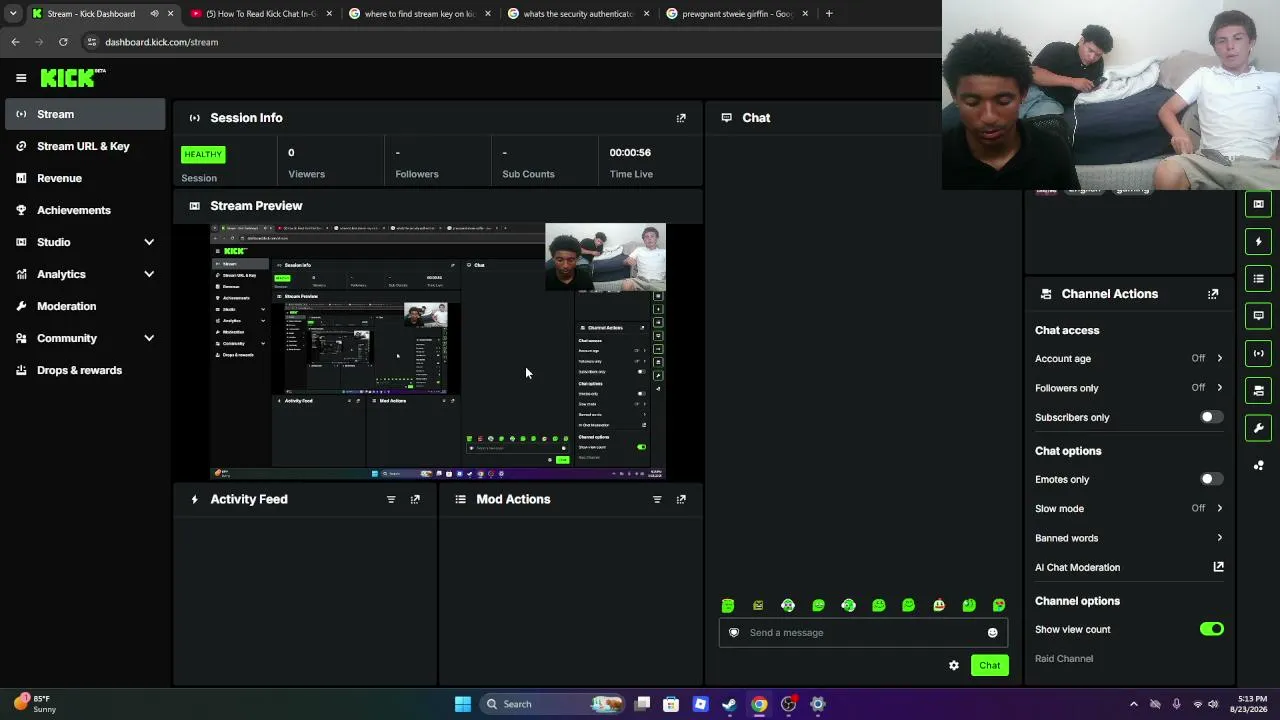
Task: Open the Revenue page
Action: (85, 178)
